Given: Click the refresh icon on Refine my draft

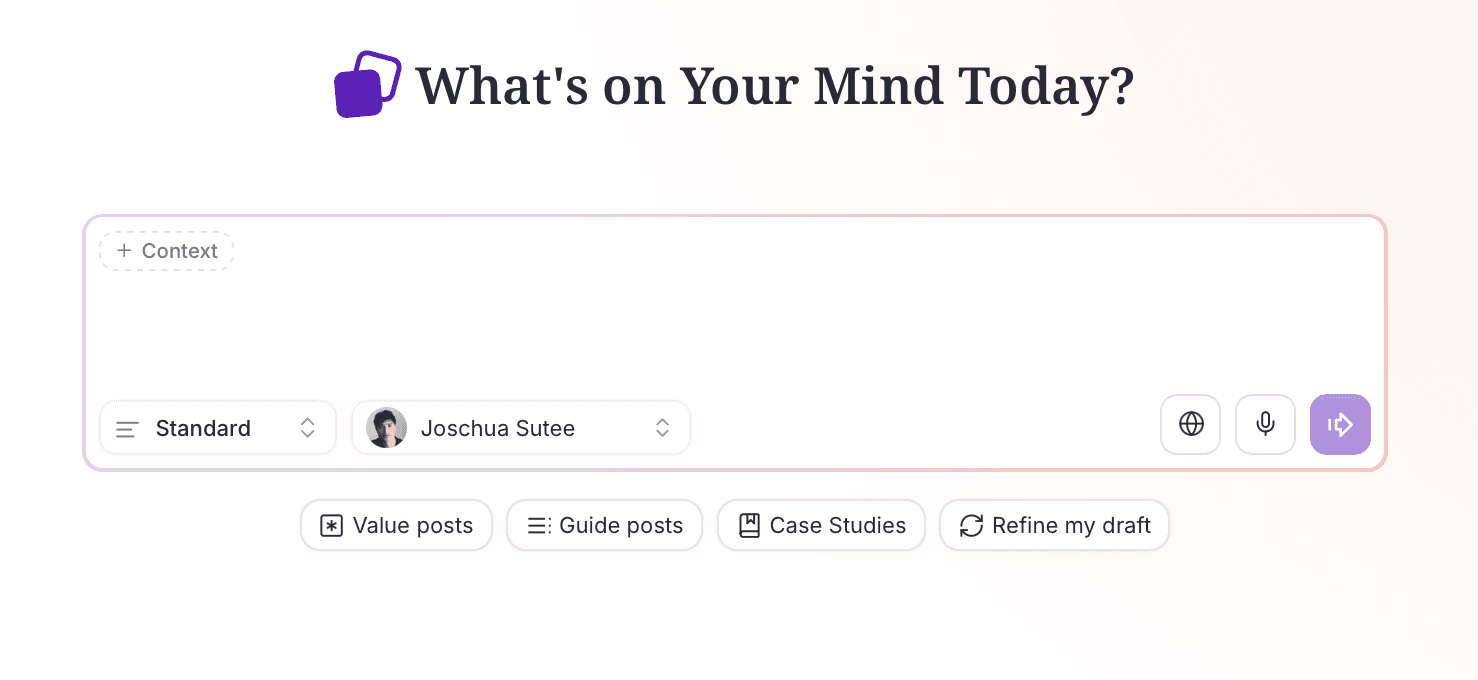Looking at the screenshot, I should coord(971,524).
